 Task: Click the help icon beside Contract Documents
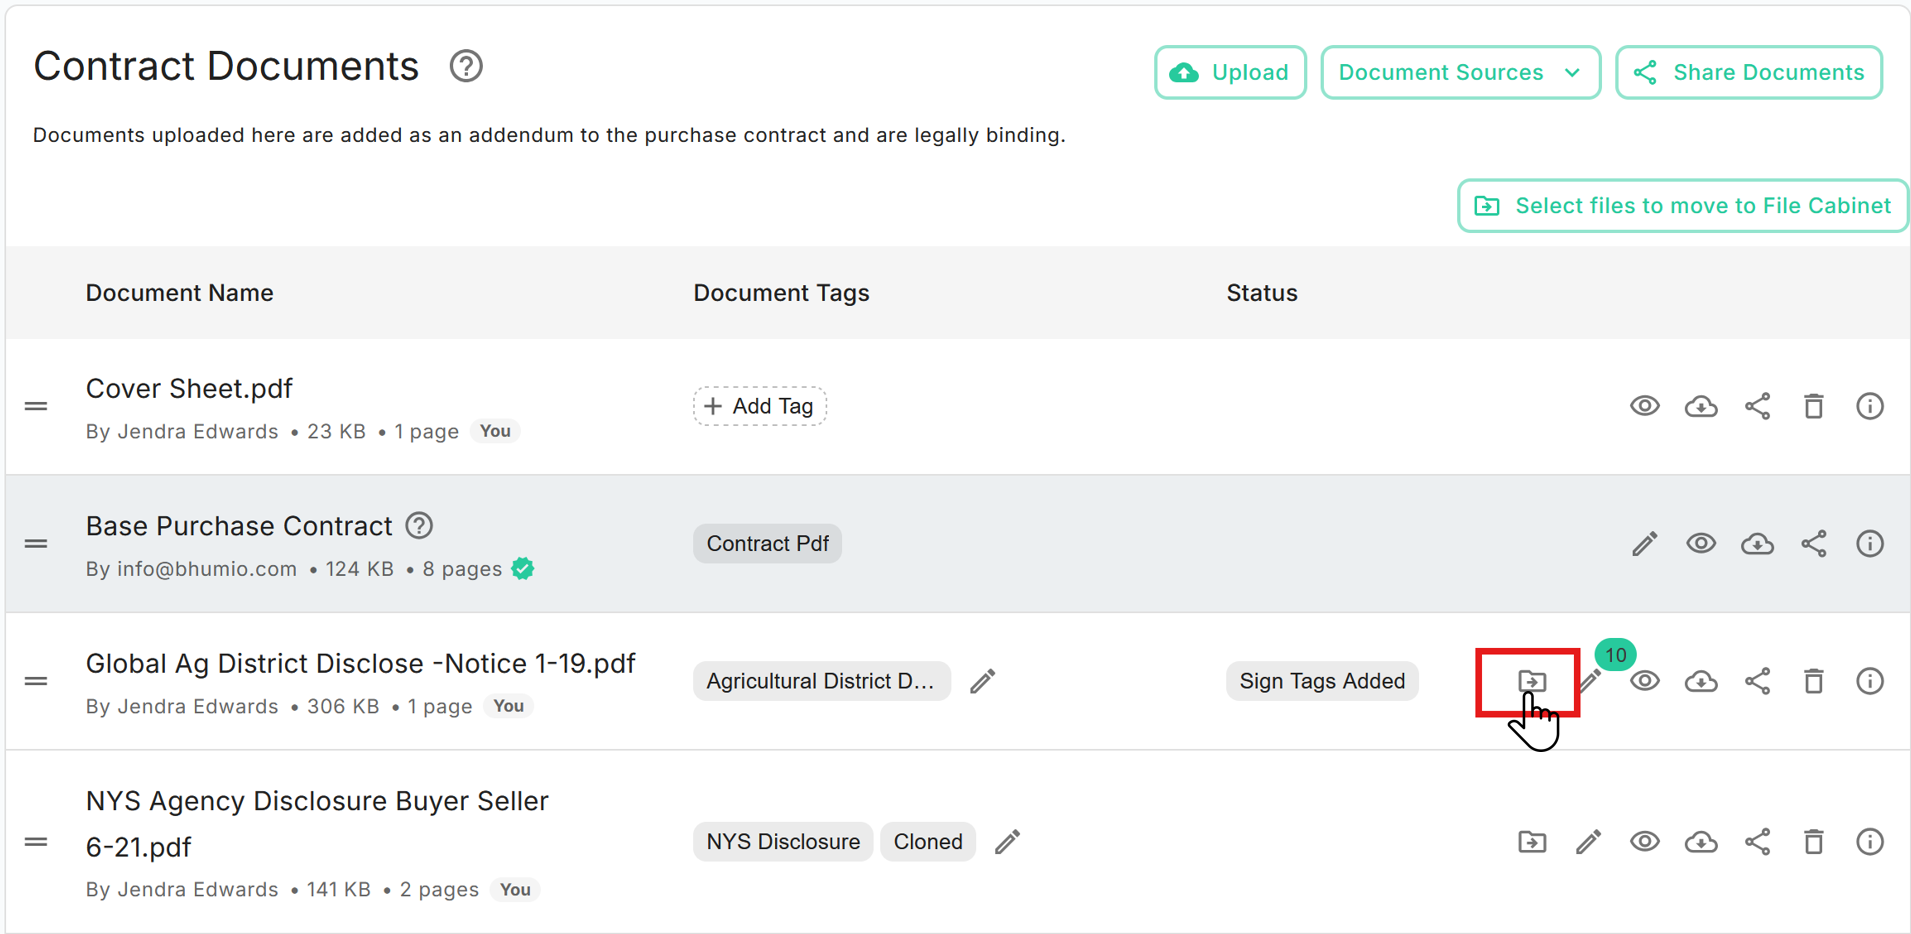tap(466, 67)
